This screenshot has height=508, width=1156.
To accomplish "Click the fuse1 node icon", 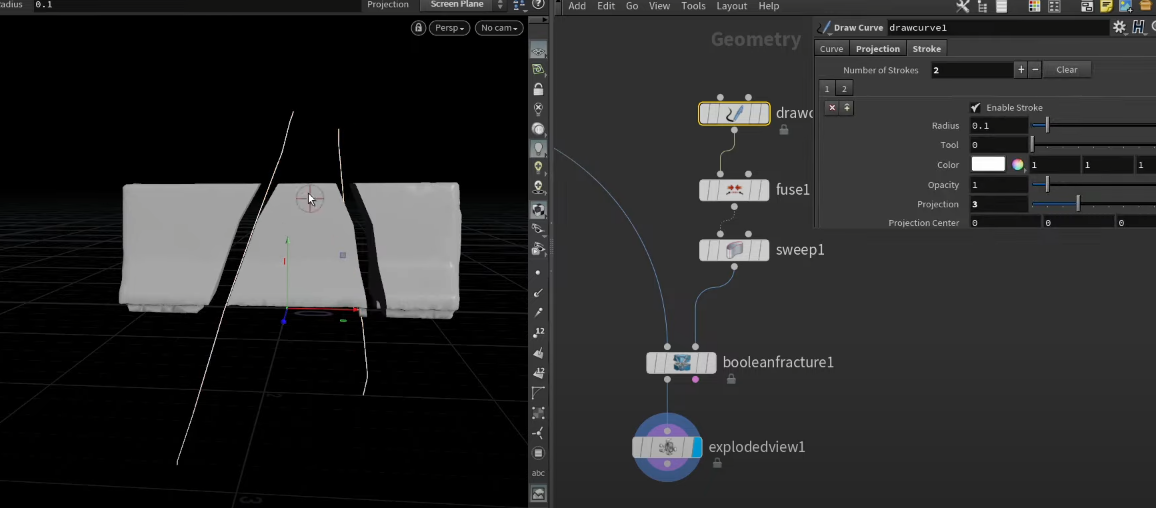I will 734,189.
